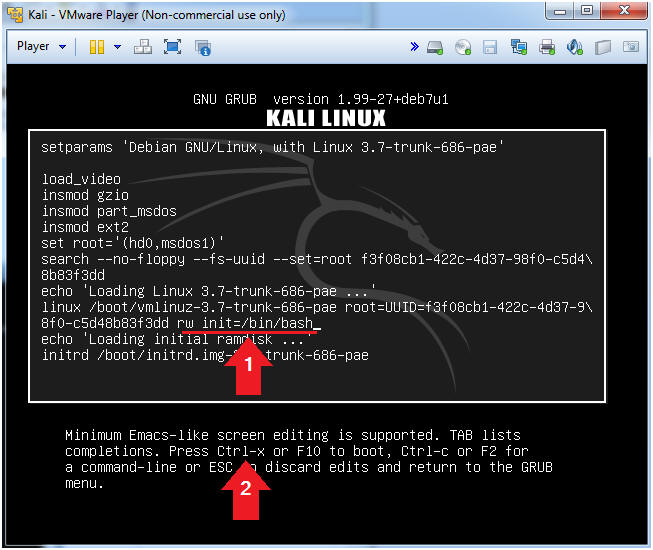Click the '8b83f3dd' continuation line

pos(73,275)
